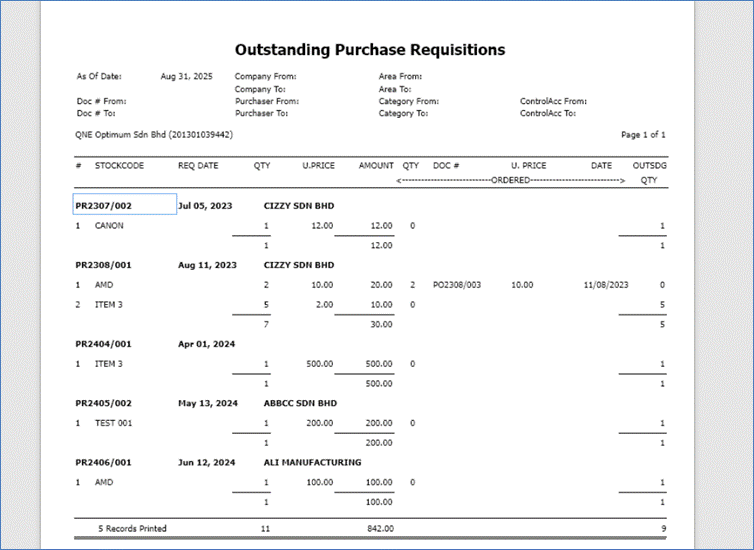Select the CANON stock code
This screenshot has width=754, height=550.
[110, 226]
